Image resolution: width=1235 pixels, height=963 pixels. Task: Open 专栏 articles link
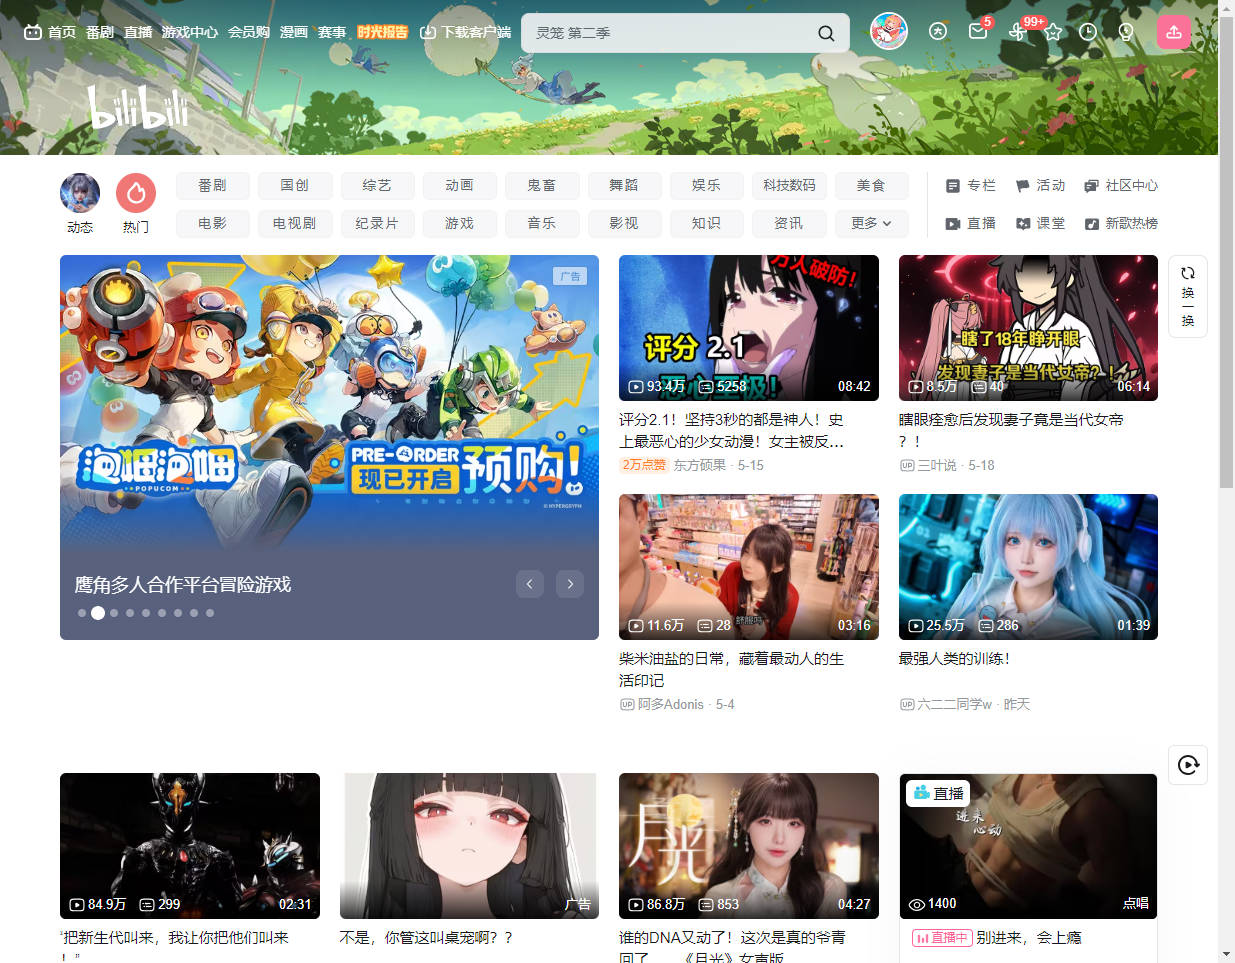click(x=971, y=186)
